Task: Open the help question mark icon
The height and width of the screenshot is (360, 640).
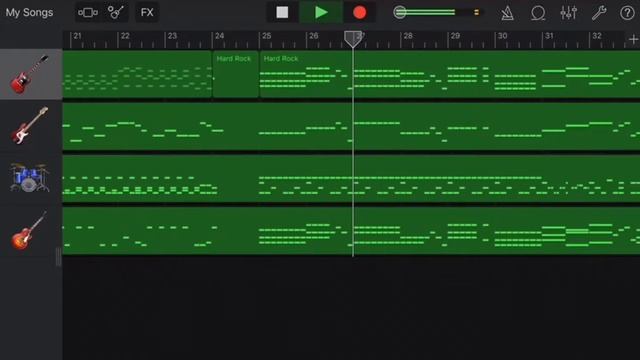Action: pos(627,13)
